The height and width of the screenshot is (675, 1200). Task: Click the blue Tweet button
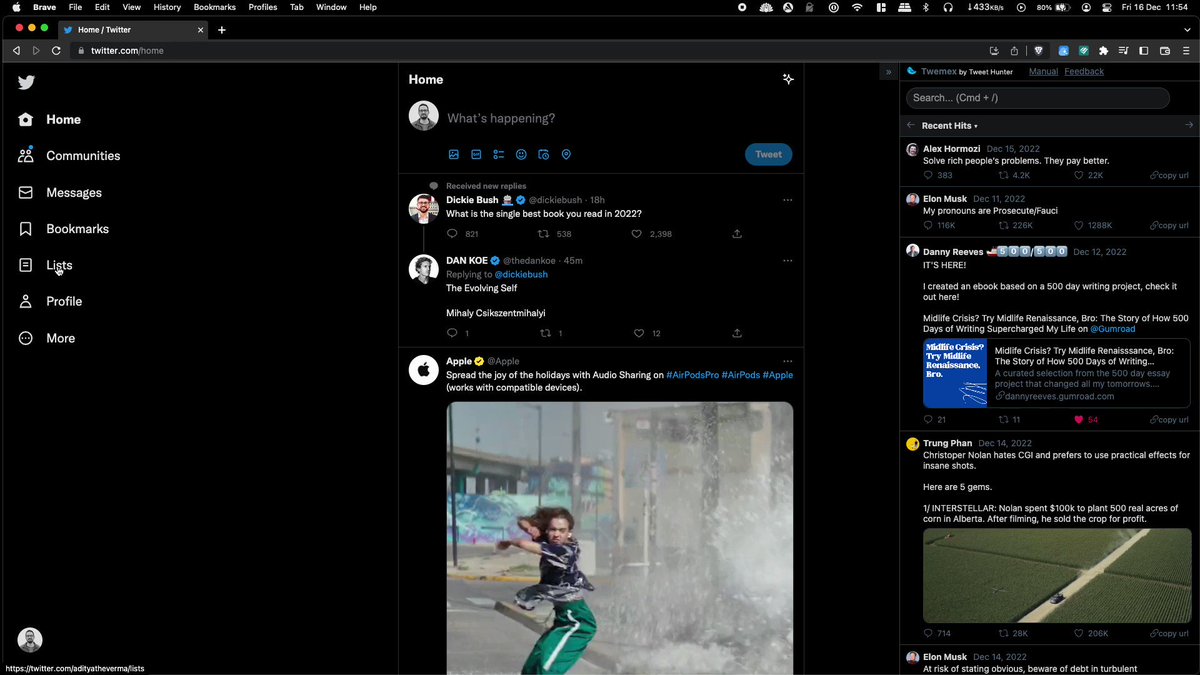point(768,154)
